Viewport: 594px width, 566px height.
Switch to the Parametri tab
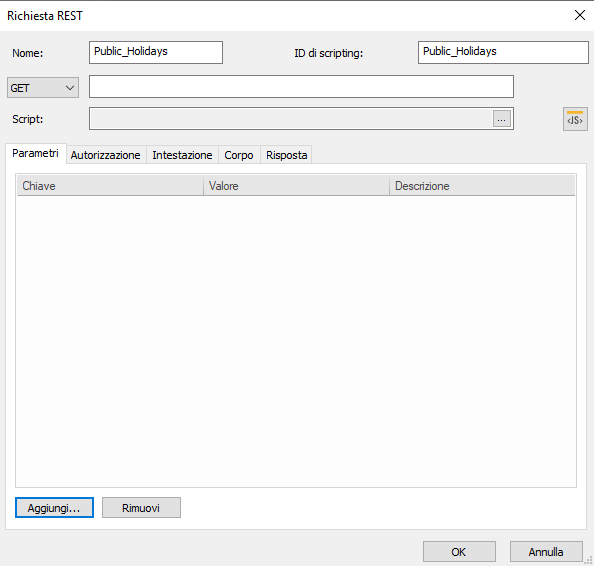[x=36, y=153]
